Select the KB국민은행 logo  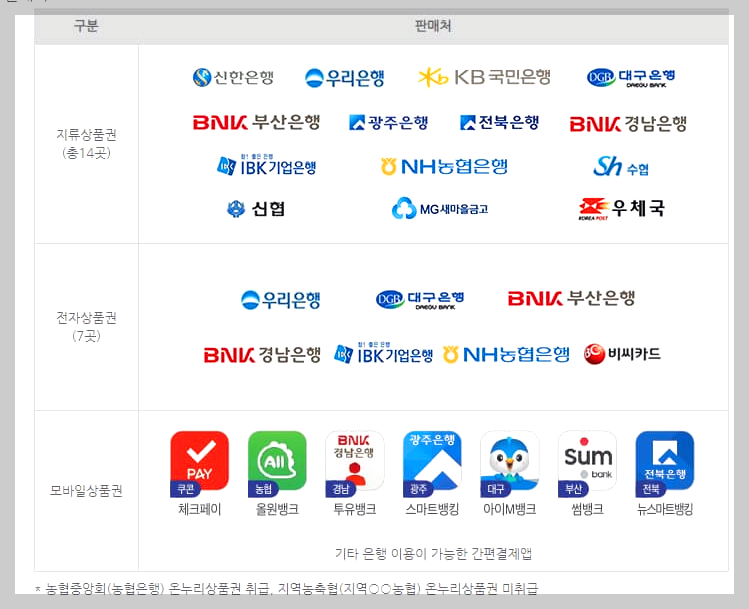(x=484, y=77)
